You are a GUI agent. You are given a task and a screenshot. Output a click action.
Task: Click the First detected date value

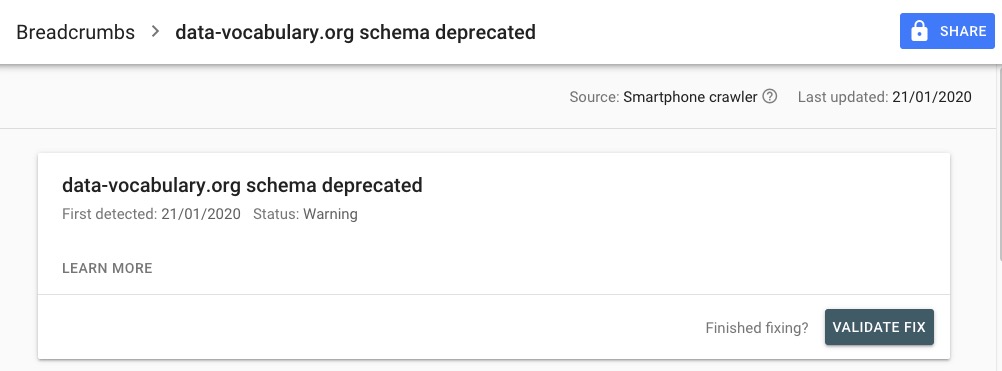[201, 214]
